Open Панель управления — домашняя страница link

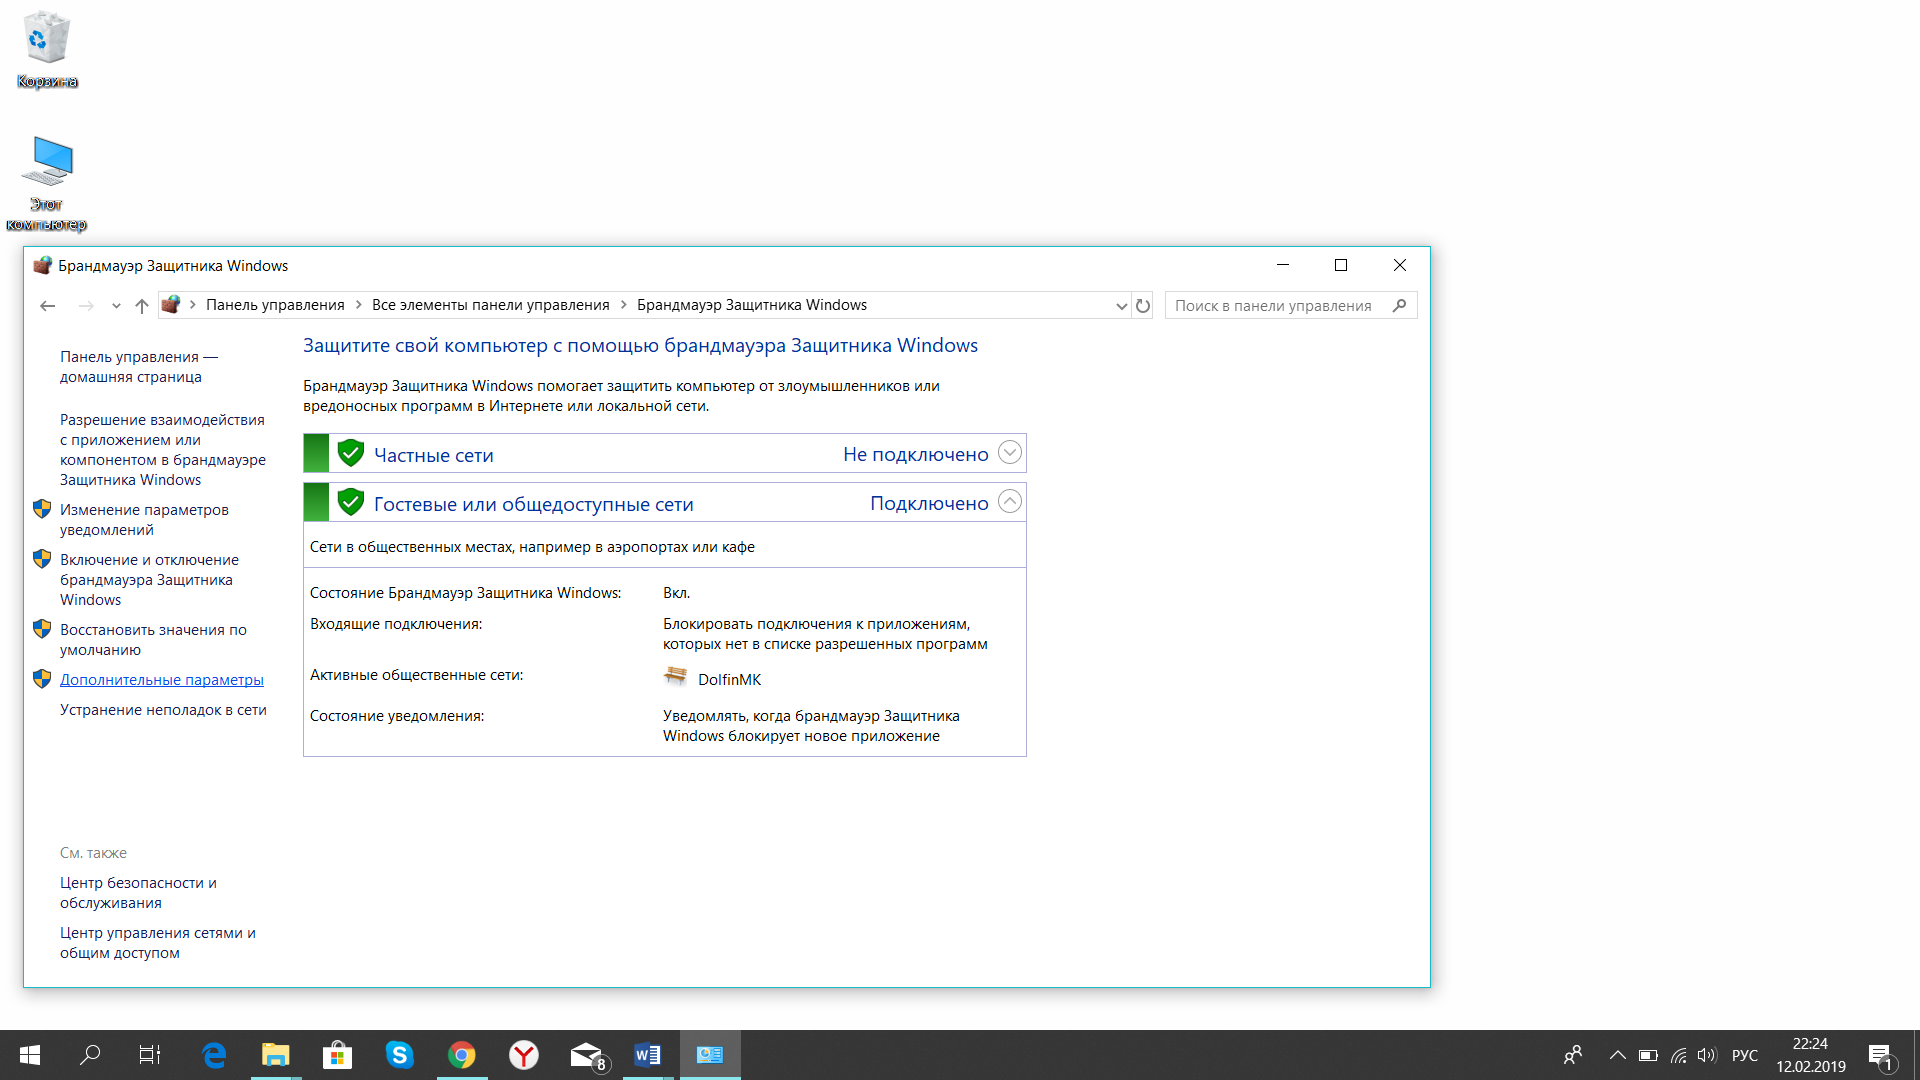pyautogui.click(x=139, y=367)
